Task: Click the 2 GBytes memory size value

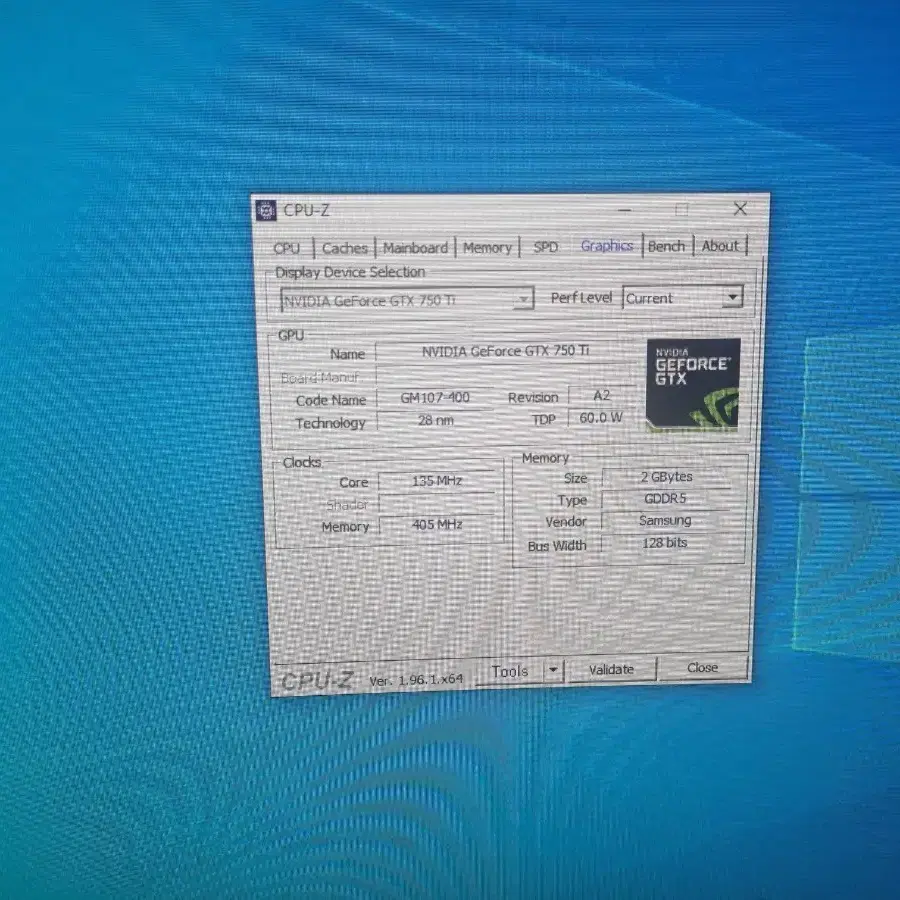Action: (666, 477)
